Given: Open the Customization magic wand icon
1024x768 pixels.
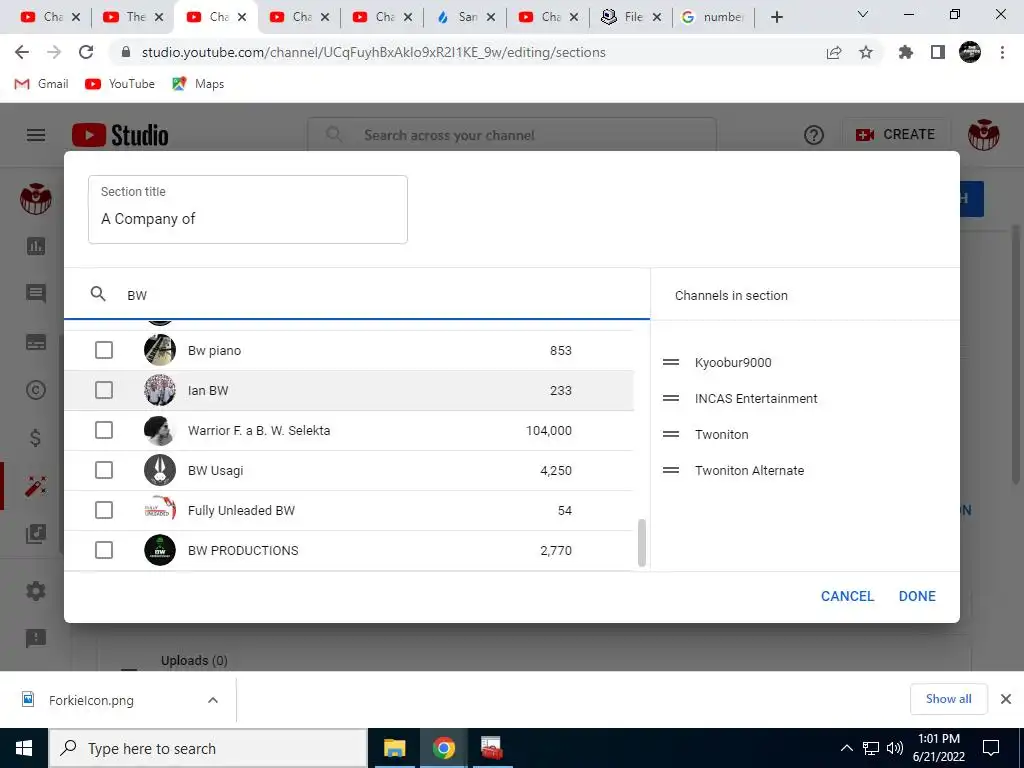Looking at the screenshot, I should (36, 486).
